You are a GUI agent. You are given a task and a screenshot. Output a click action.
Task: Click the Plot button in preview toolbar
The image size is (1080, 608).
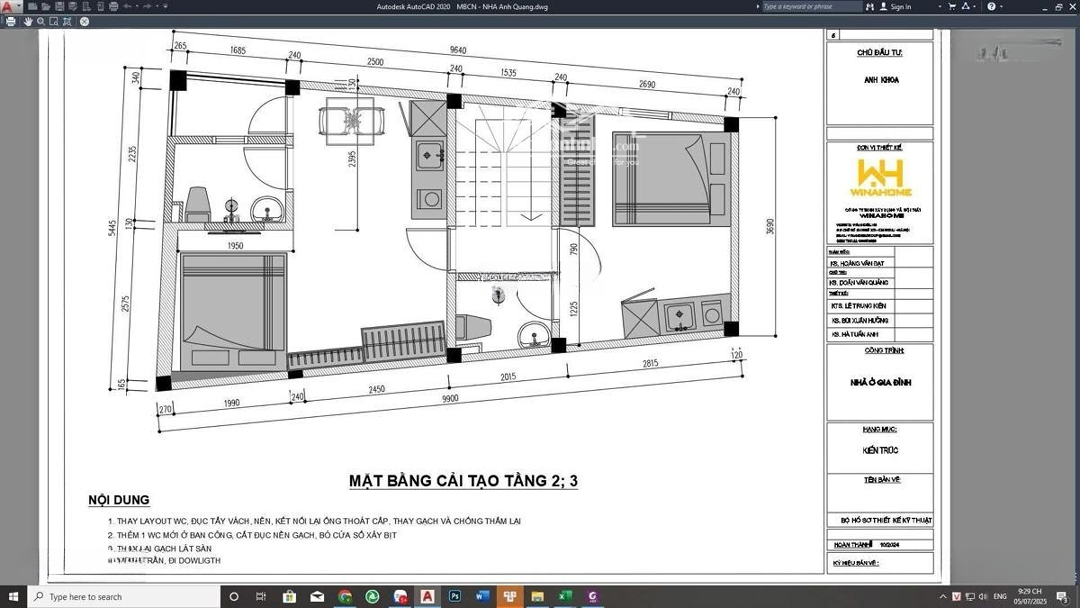(x=11, y=21)
